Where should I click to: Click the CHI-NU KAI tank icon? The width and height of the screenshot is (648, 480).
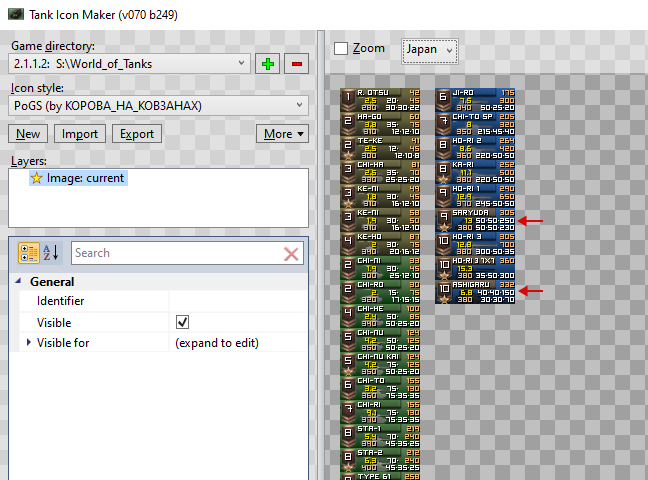click(380, 363)
